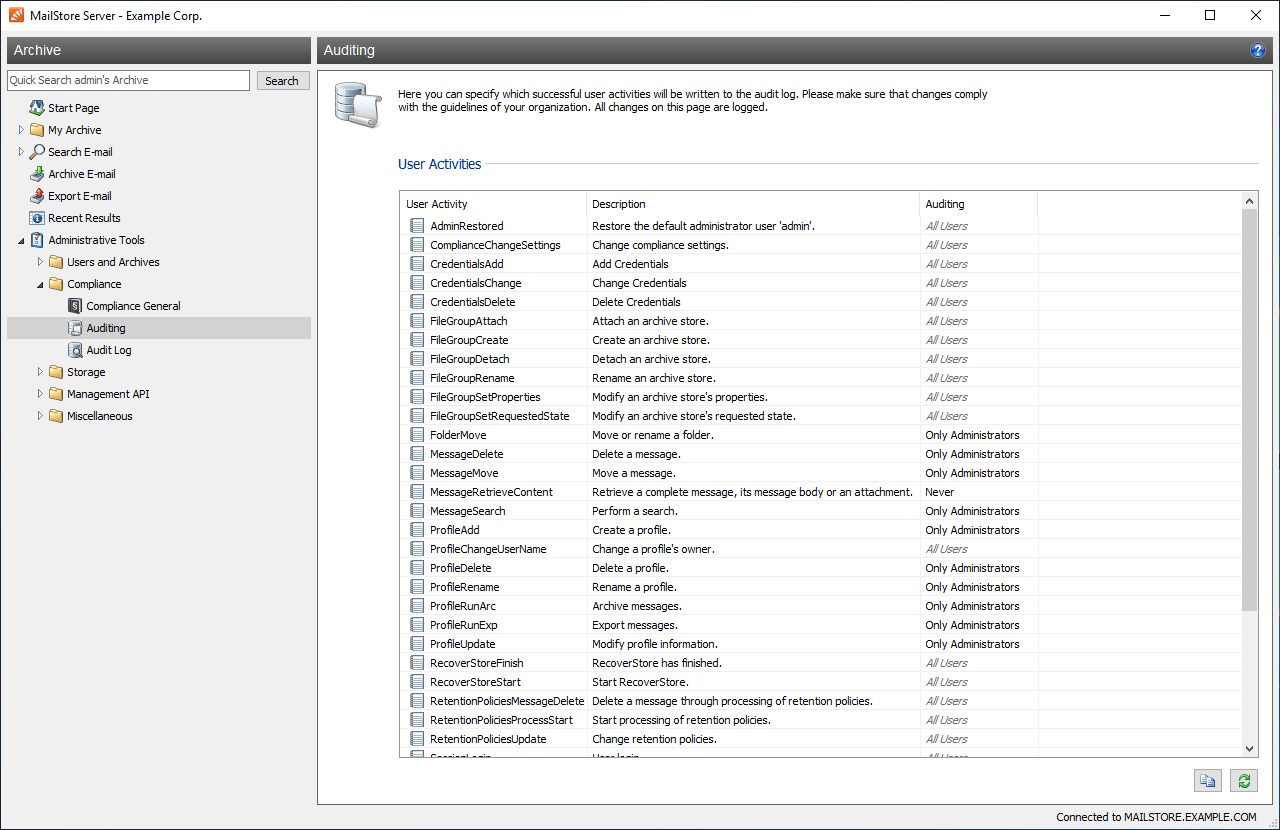This screenshot has width=1280, height=830.
Task: Click the blue help question mark icon
Action: coord(1258,50)
